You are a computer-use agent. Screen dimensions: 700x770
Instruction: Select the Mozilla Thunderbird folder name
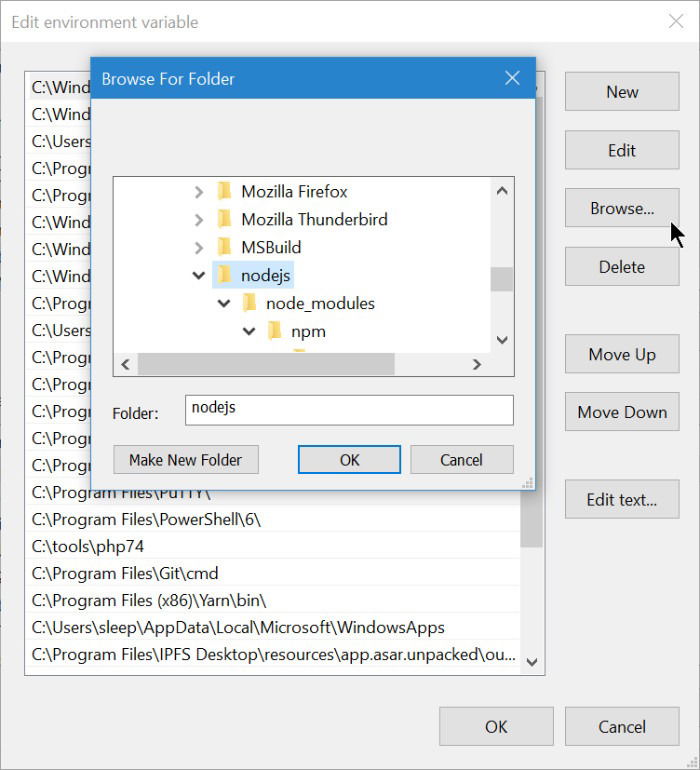(314, 220)
